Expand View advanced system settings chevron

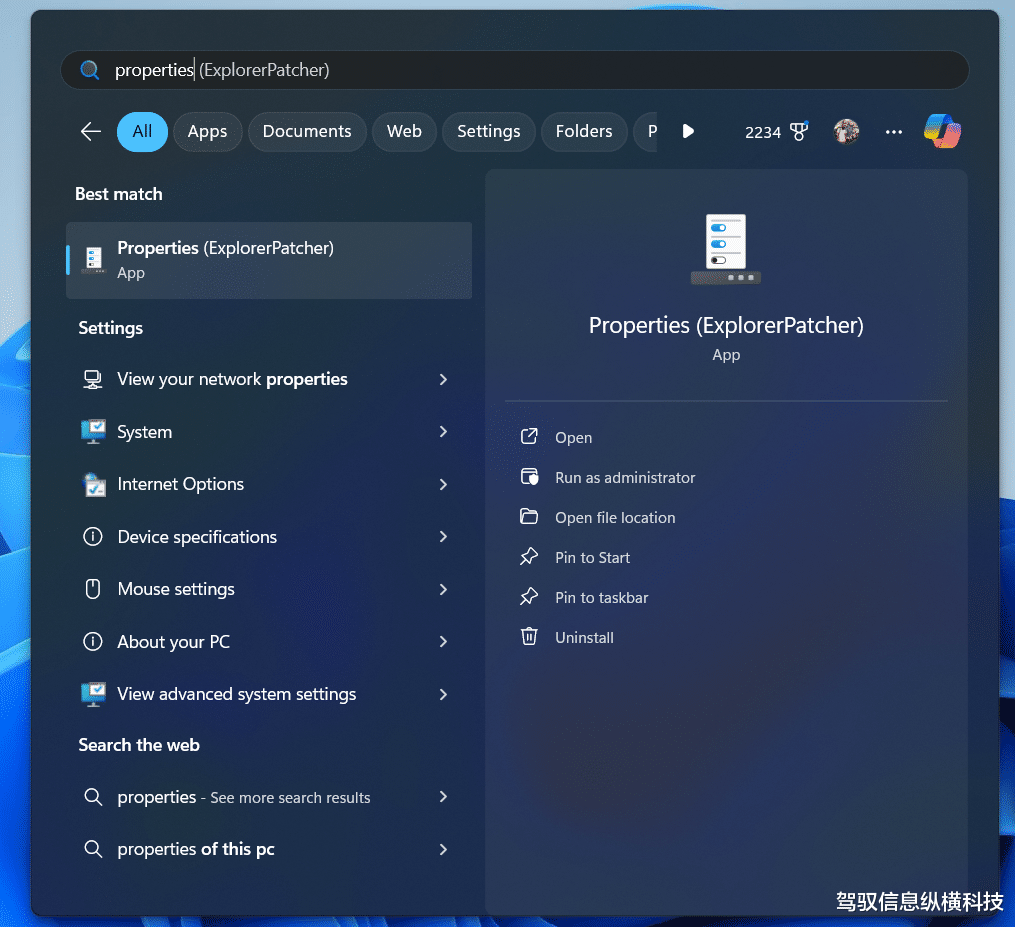click(443, 694)
